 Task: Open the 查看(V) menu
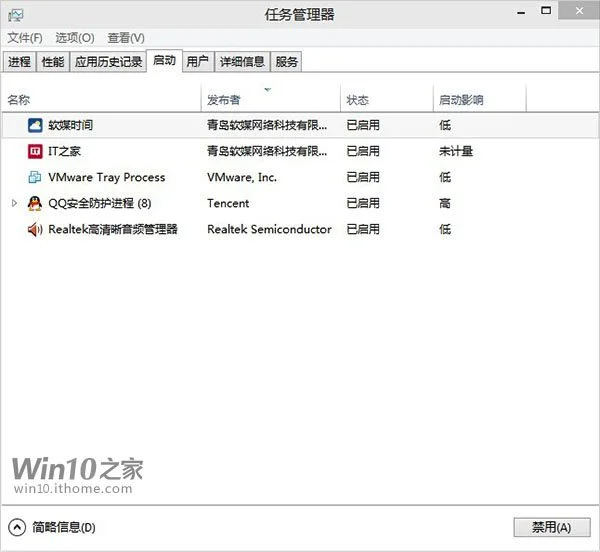point(126,38)
